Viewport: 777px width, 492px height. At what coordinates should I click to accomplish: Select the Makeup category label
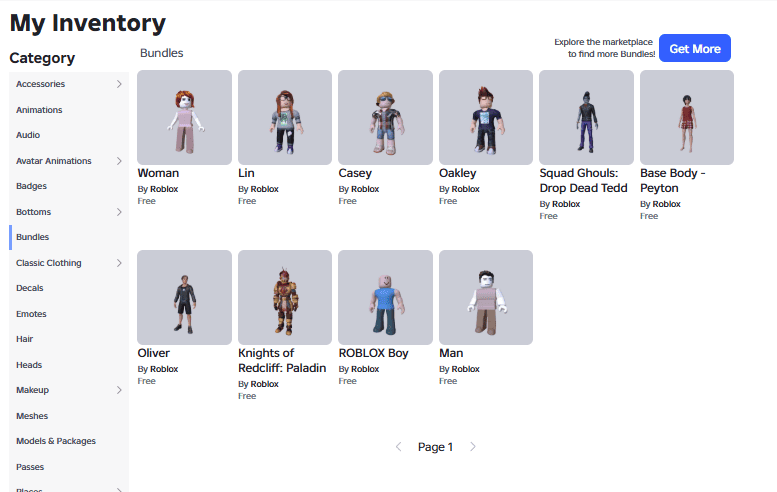(x=32, y=390)
